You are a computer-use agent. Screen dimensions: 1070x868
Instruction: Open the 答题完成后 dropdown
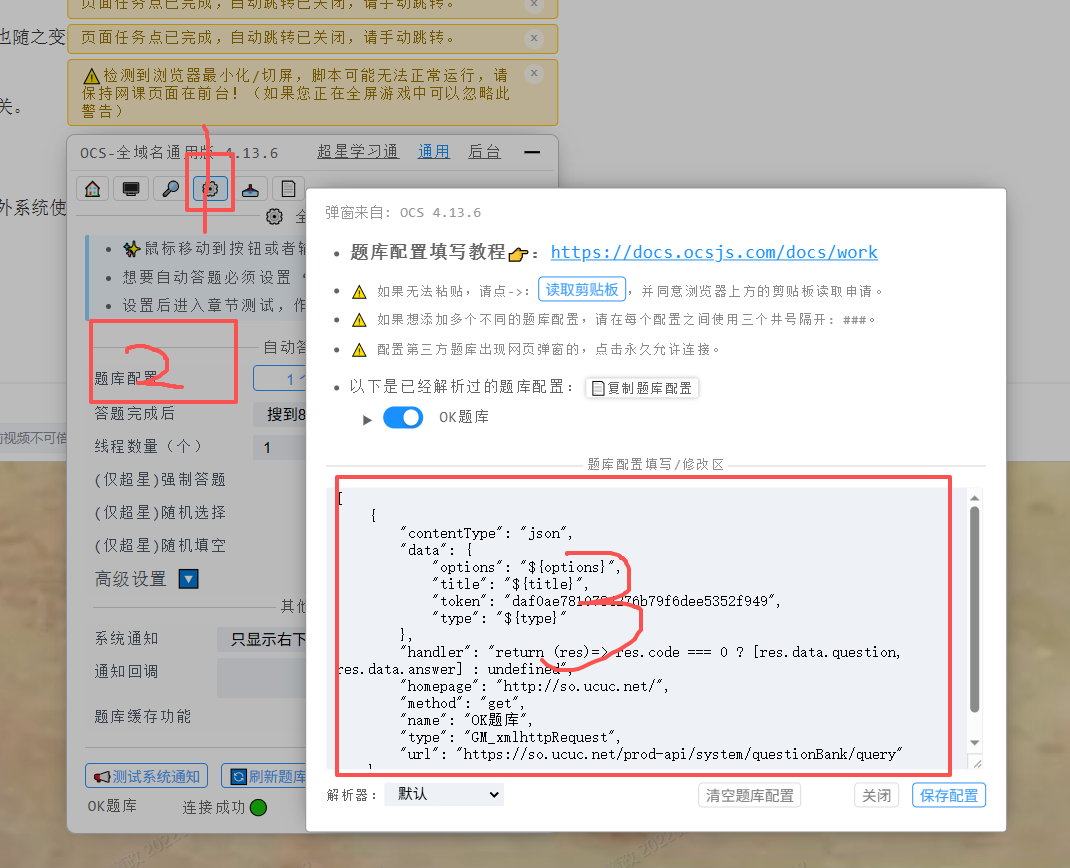point(280,414)
